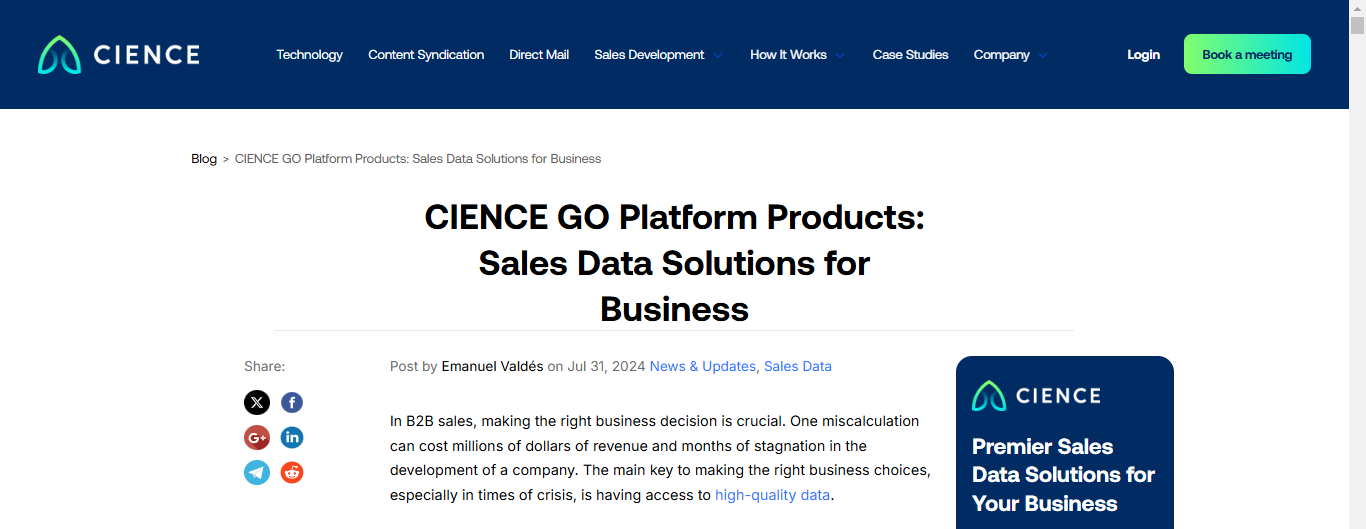Open the How It Works dropdown

click(840, 56)
